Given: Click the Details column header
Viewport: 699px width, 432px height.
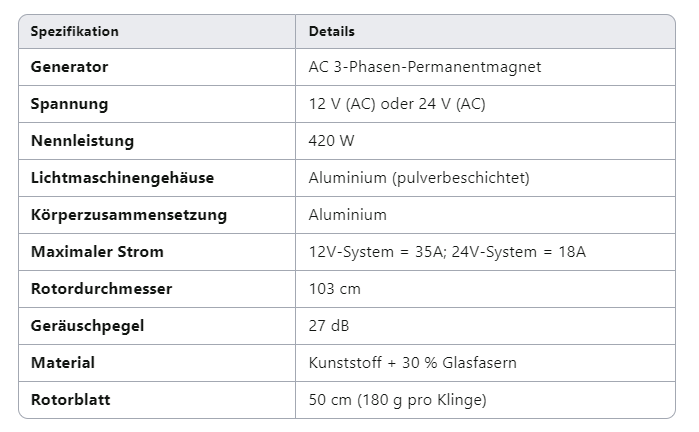Looking at the screenshot, I should coord(331,32).
